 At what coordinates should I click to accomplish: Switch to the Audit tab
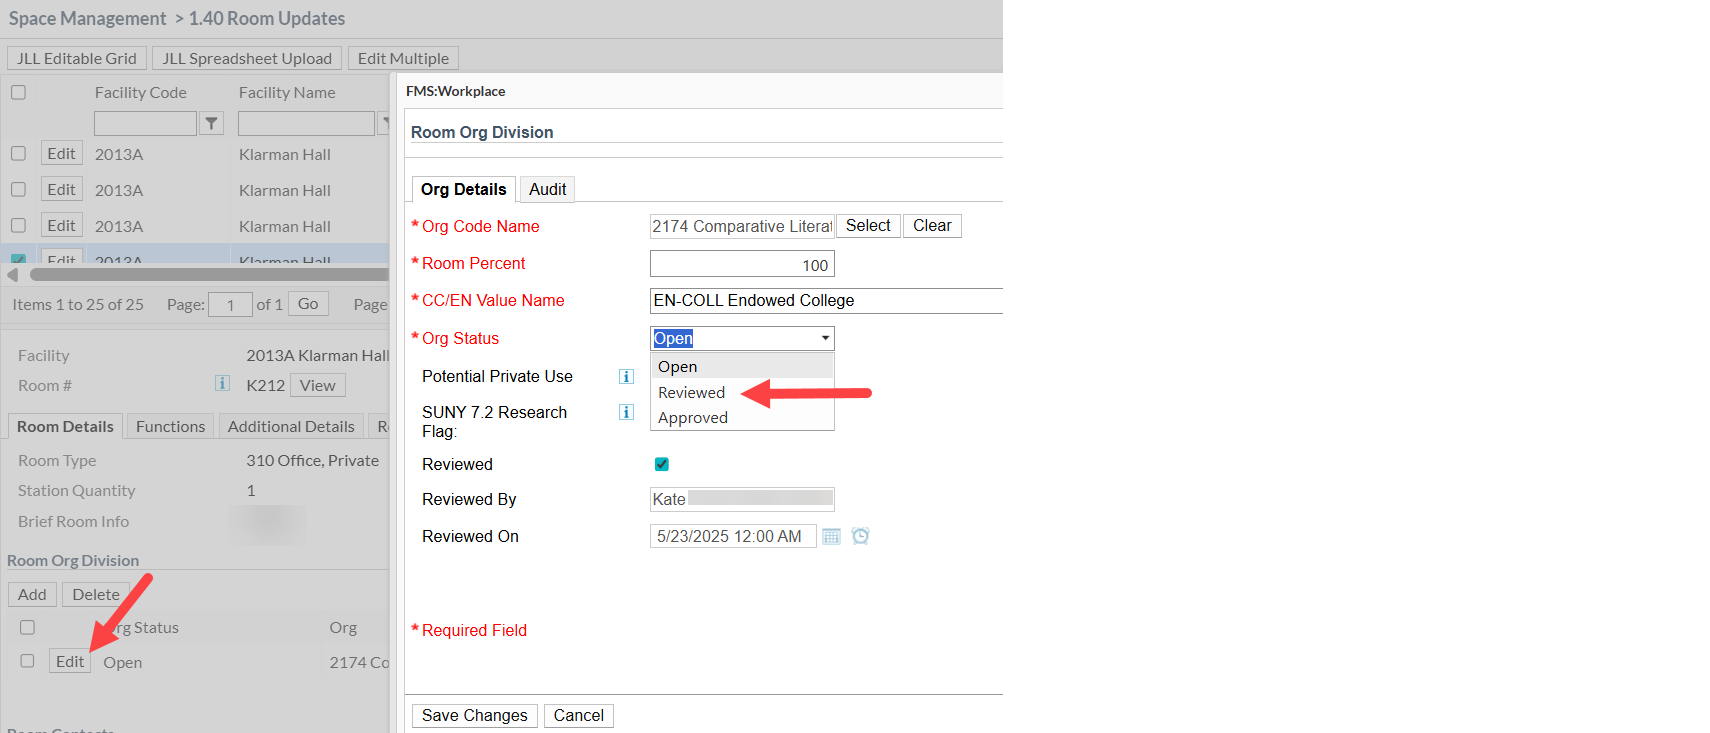(x=547, y=190)
